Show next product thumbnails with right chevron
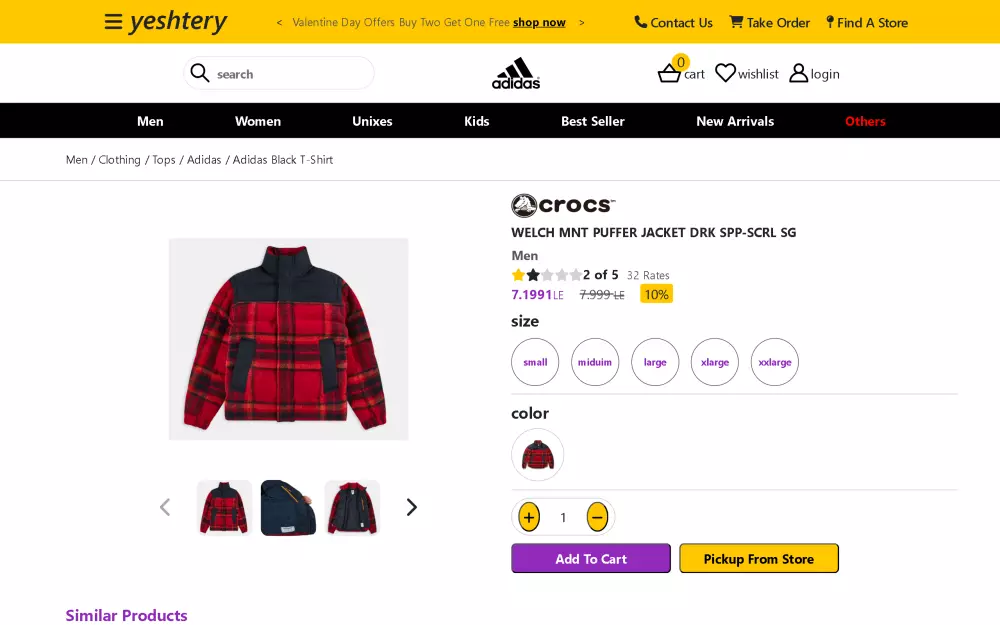 [x=411, y=507]
